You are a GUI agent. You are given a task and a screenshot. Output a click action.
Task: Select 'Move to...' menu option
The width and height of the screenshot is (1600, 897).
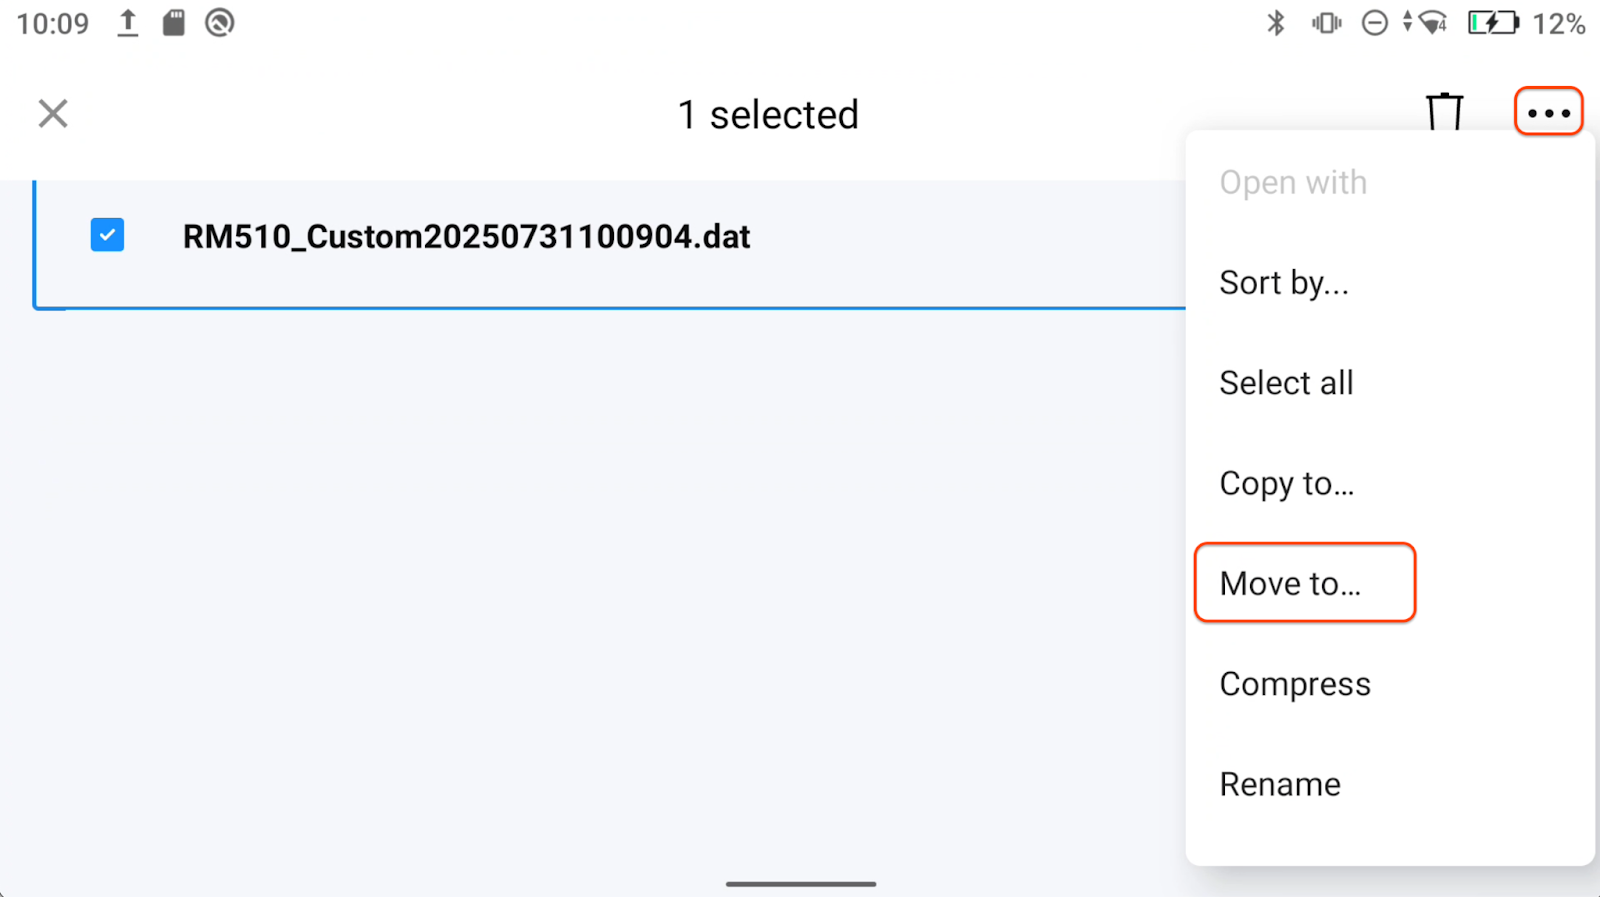(x=1290, y=583)
